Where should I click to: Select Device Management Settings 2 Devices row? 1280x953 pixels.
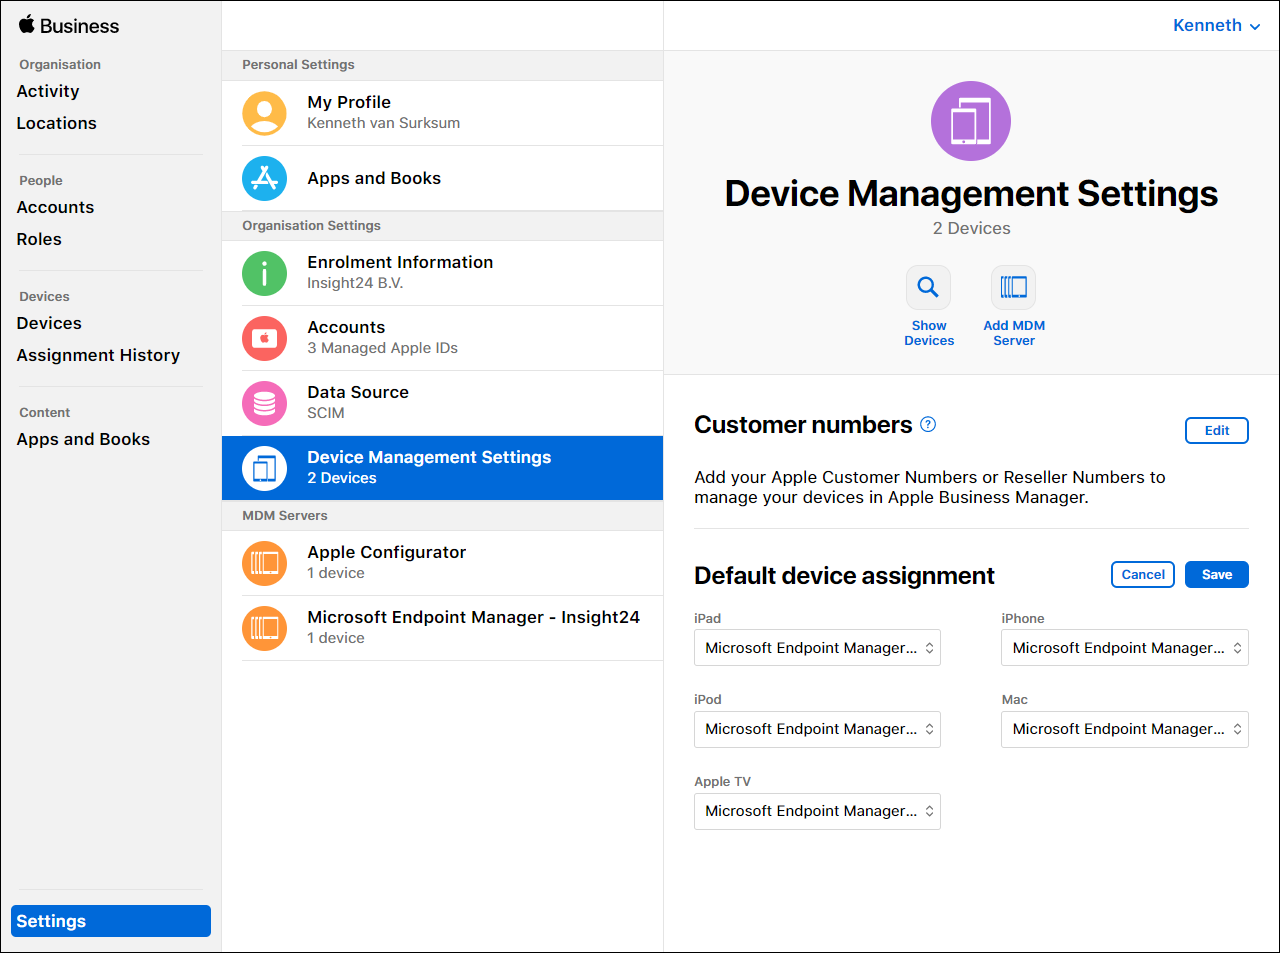click(442, 468)
